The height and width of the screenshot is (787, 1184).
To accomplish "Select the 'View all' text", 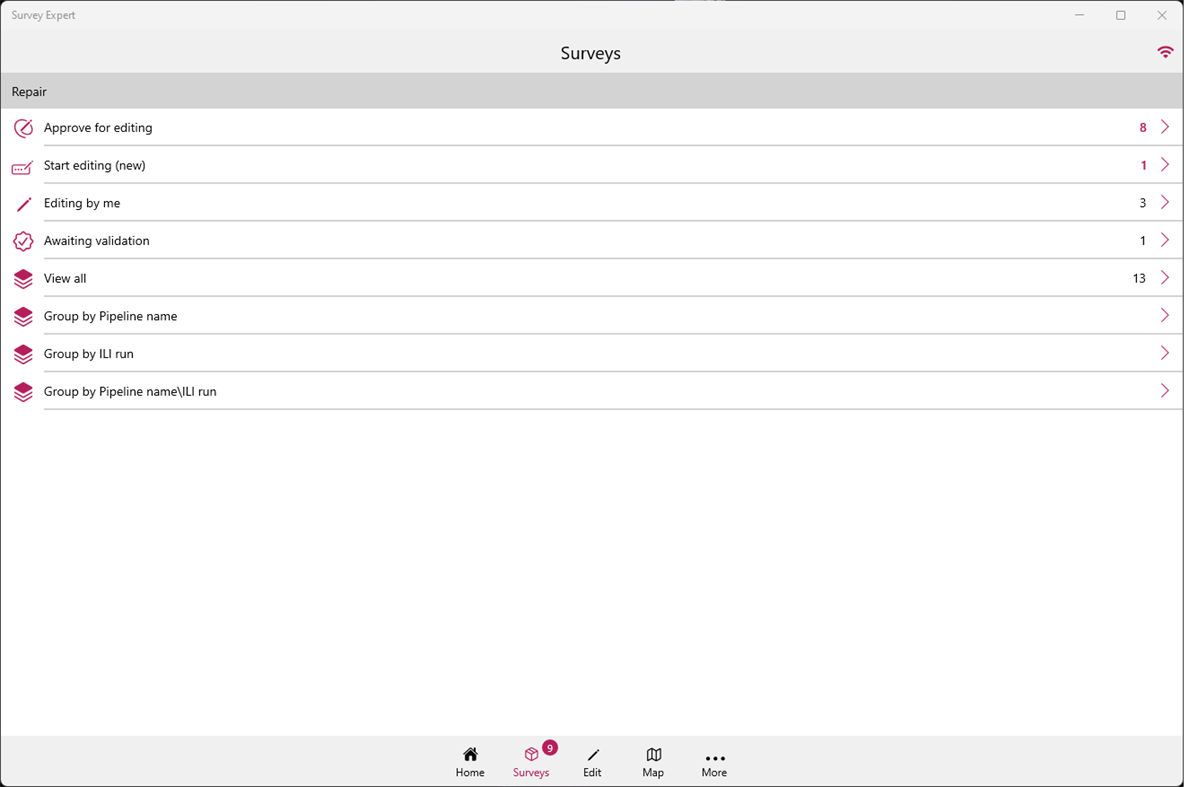I will tap(65, 279).
